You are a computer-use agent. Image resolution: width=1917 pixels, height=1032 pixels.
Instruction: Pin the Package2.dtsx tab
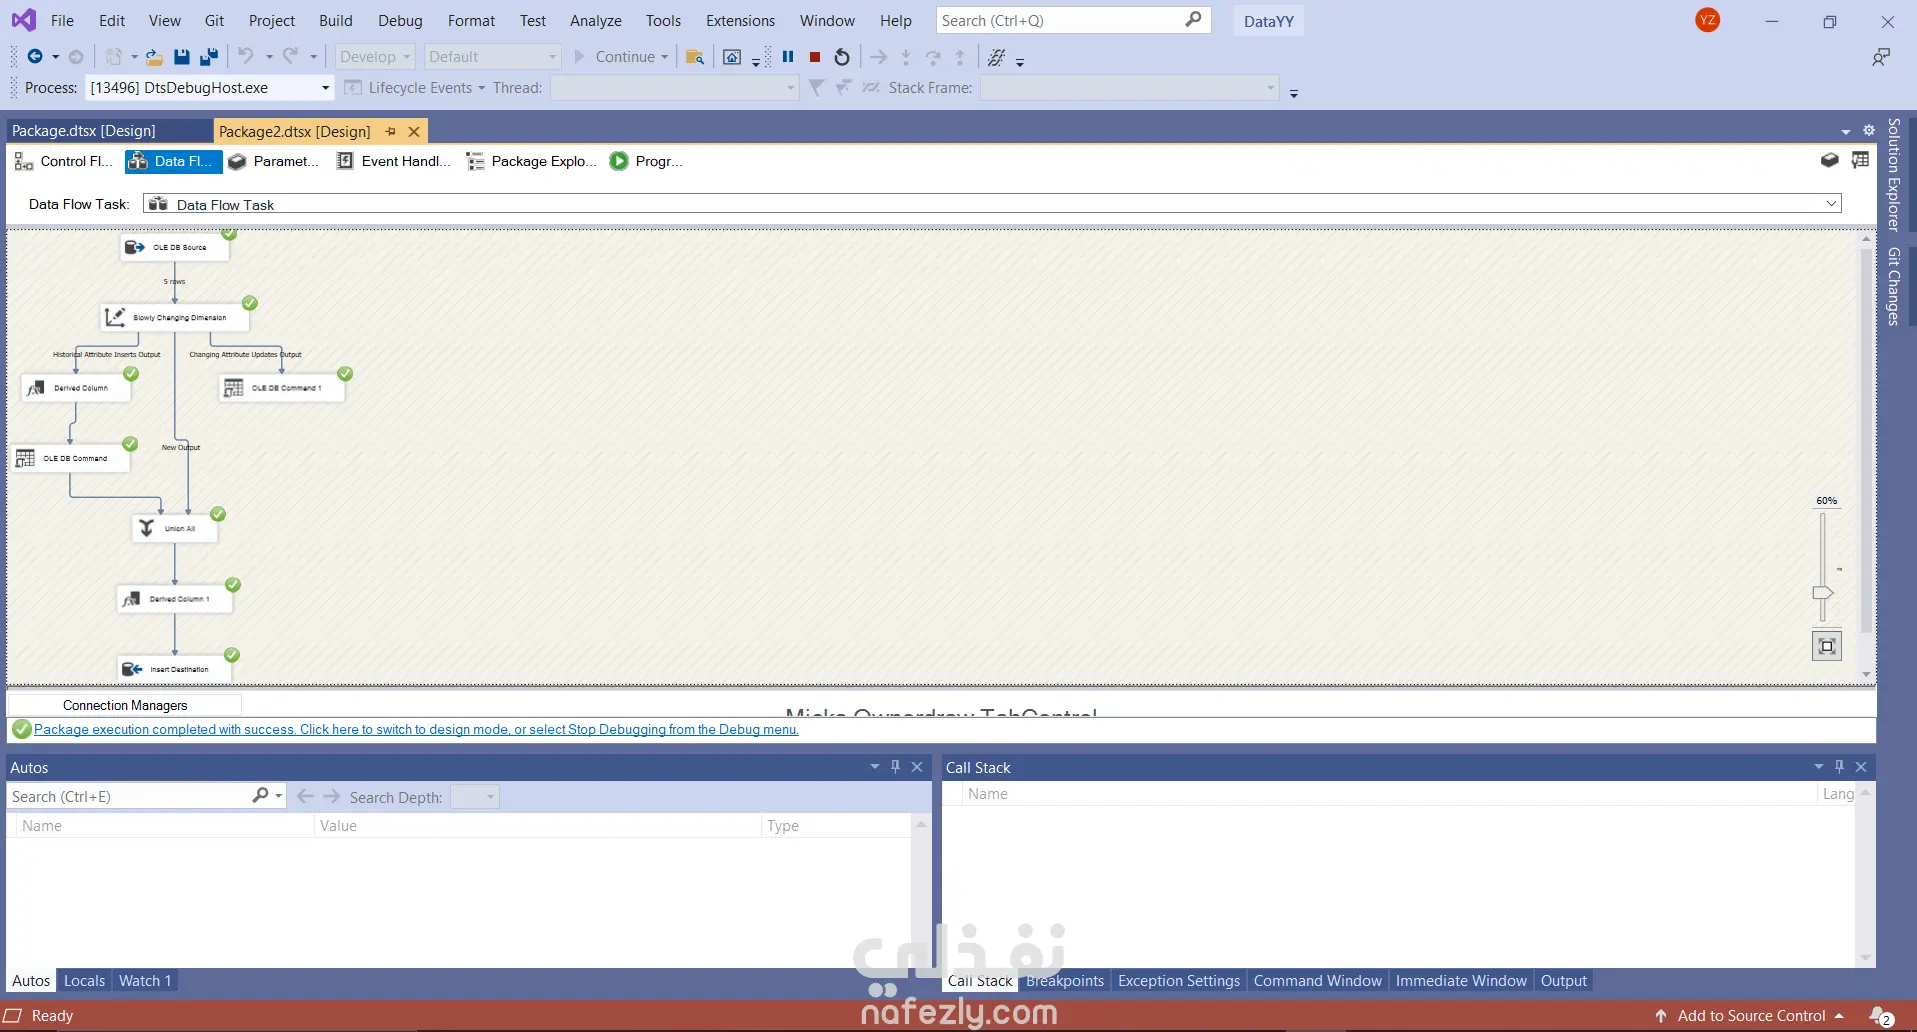[x=391, y=131]
